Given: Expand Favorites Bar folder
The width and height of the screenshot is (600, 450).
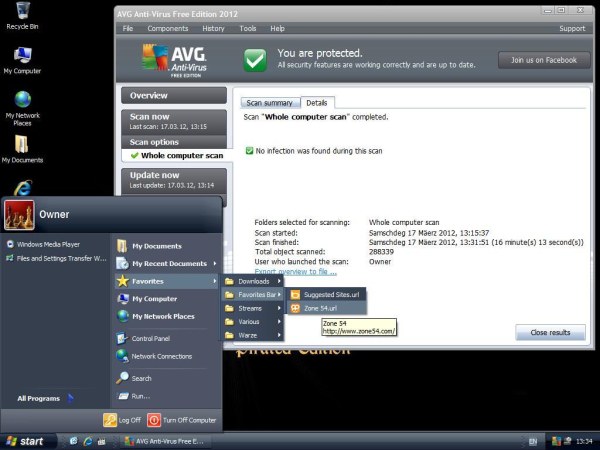Looking at the screenshot, I should pyautogui.click(x=253, y=295).
